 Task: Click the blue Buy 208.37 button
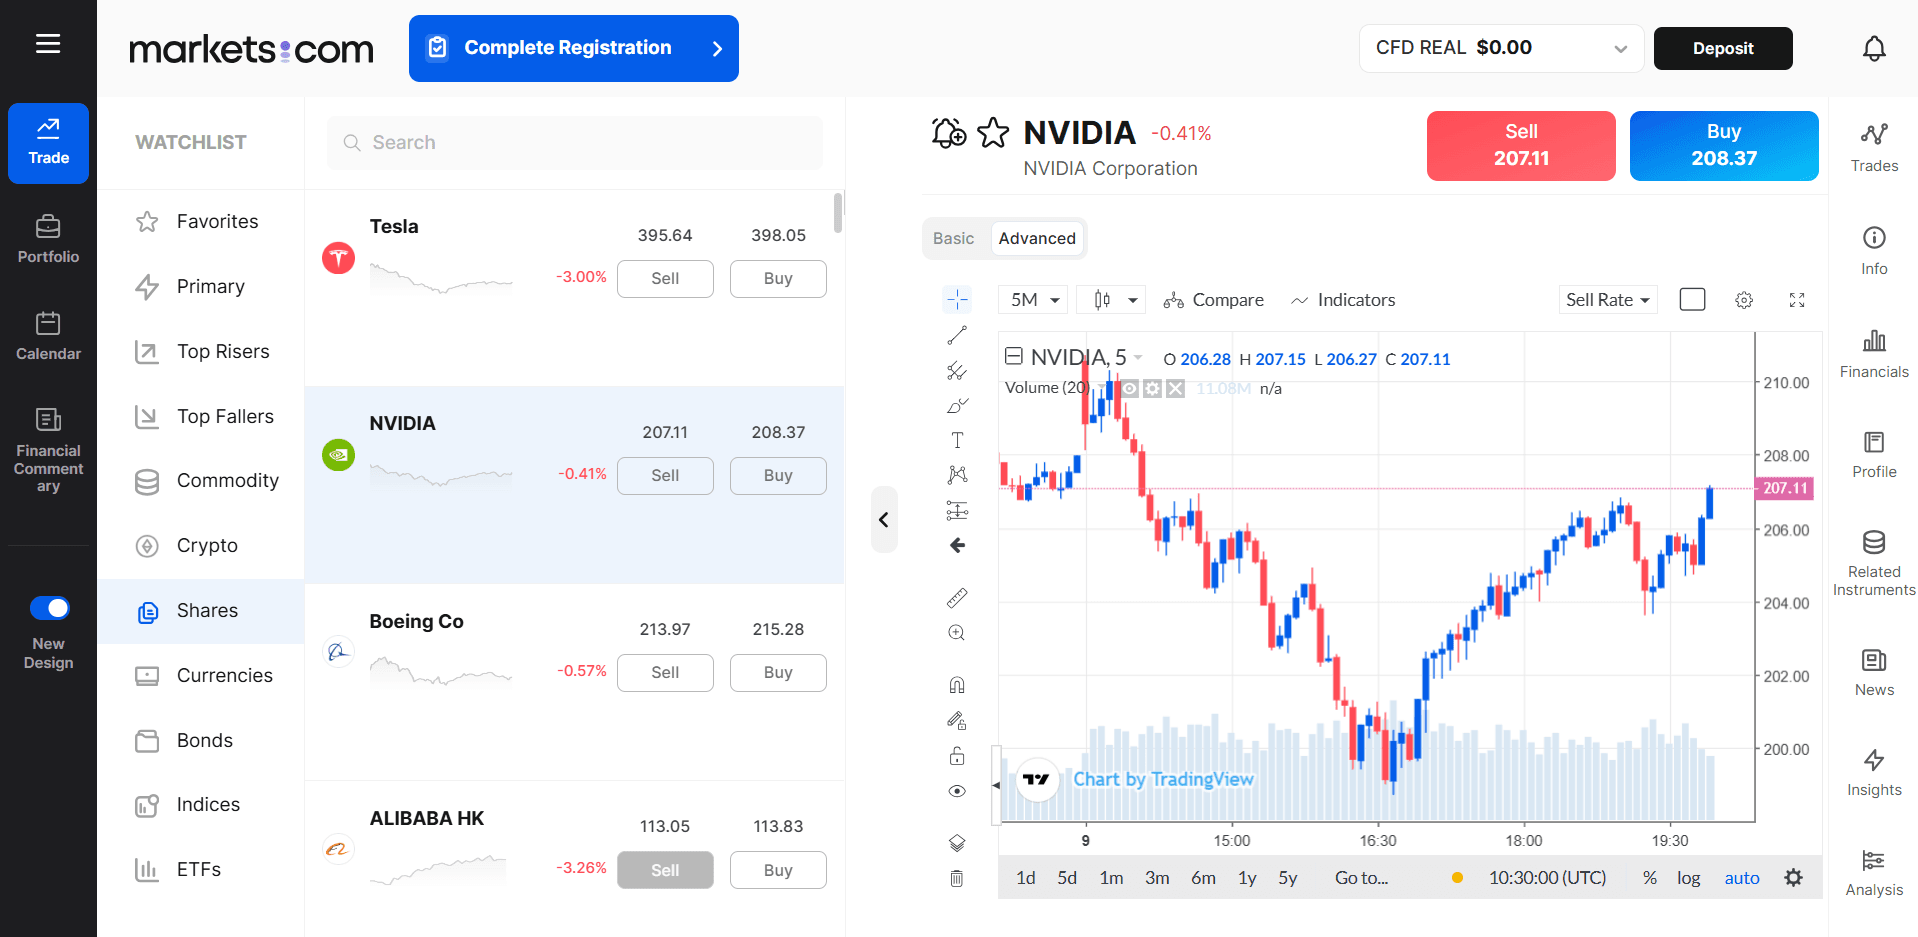(1724, 146)
